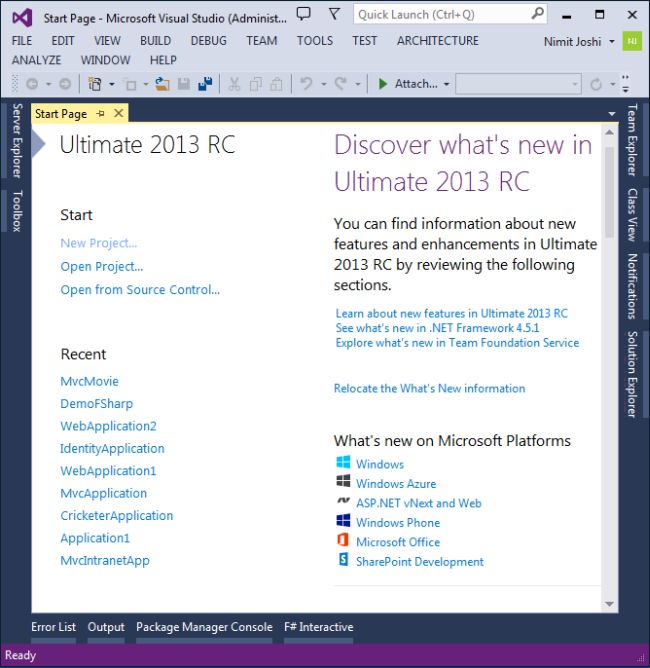Collapse the Start Page side arrow
This screenshot has height=668, width=650.
38,144
